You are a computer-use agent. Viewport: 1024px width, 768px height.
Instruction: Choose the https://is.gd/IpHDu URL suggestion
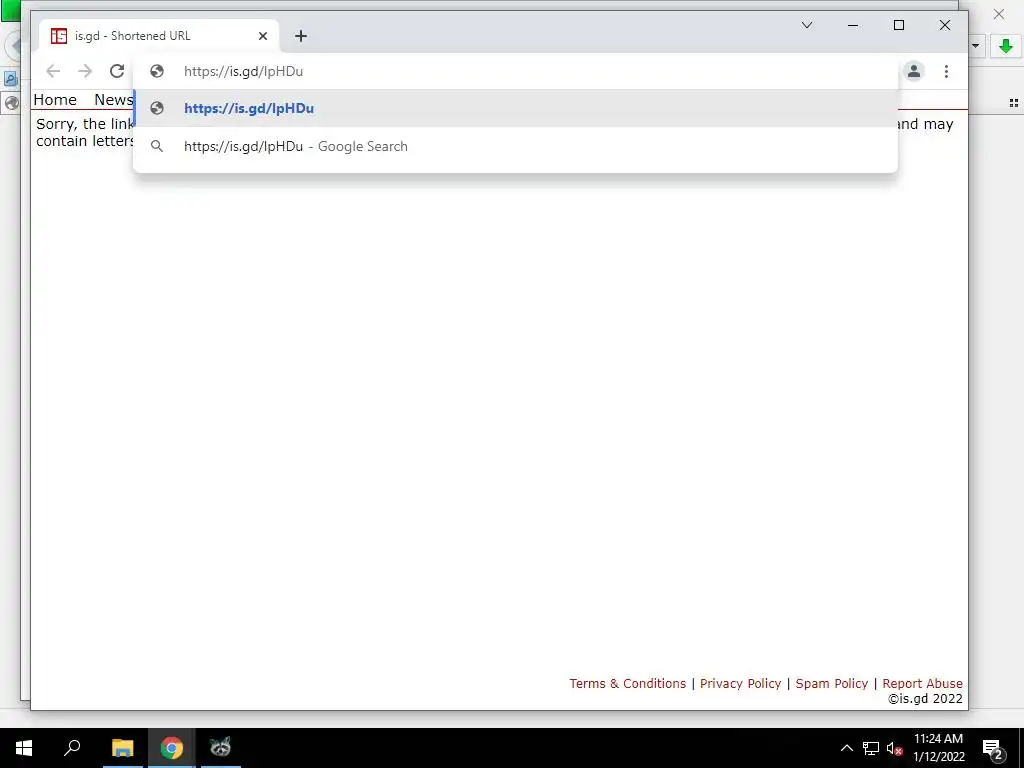pos(516,108)
